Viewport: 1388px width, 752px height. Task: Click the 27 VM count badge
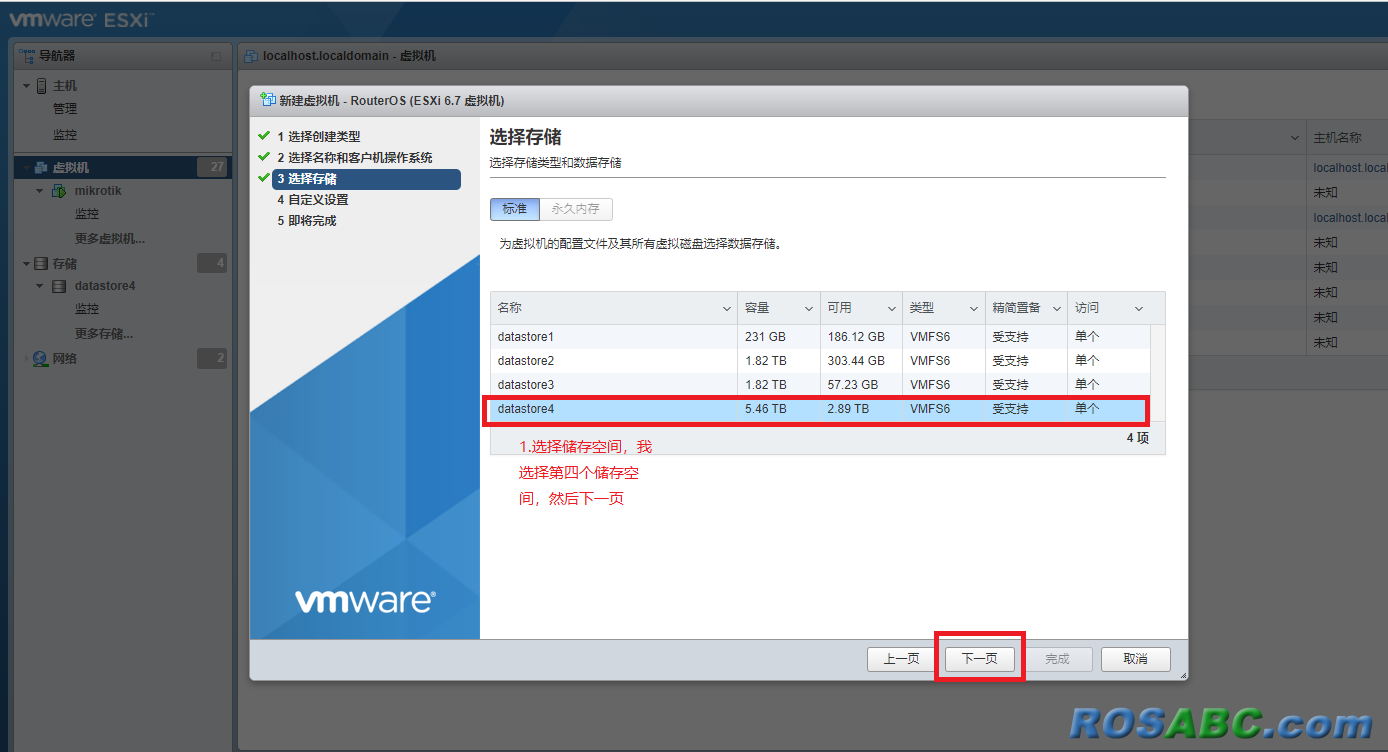pos(212,168)
